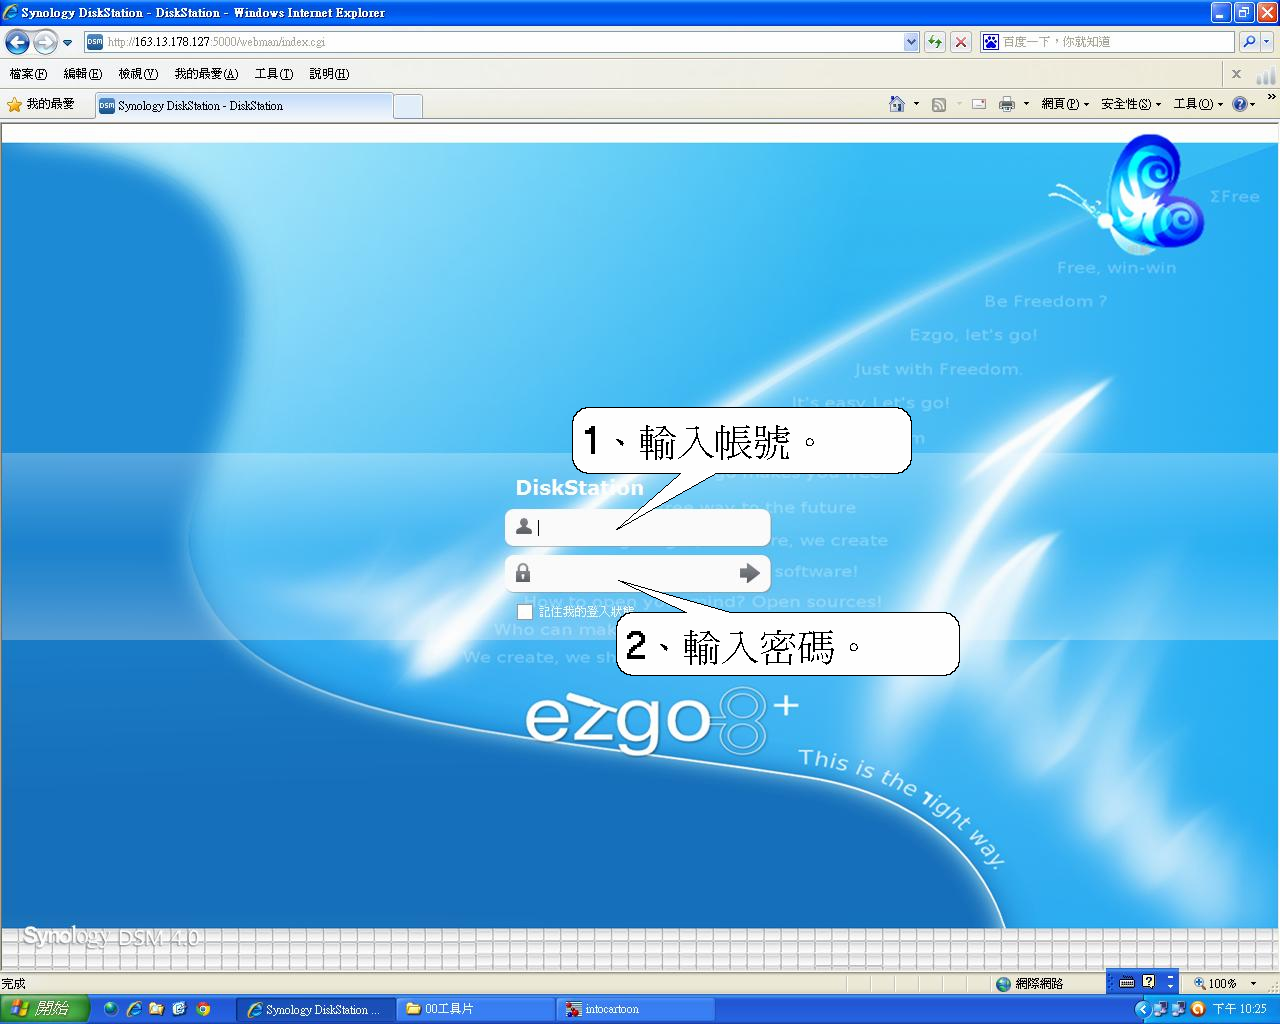1280x1024 pixels.
Task: Close the toolbar with the gray X
Action: (1236, 74)
